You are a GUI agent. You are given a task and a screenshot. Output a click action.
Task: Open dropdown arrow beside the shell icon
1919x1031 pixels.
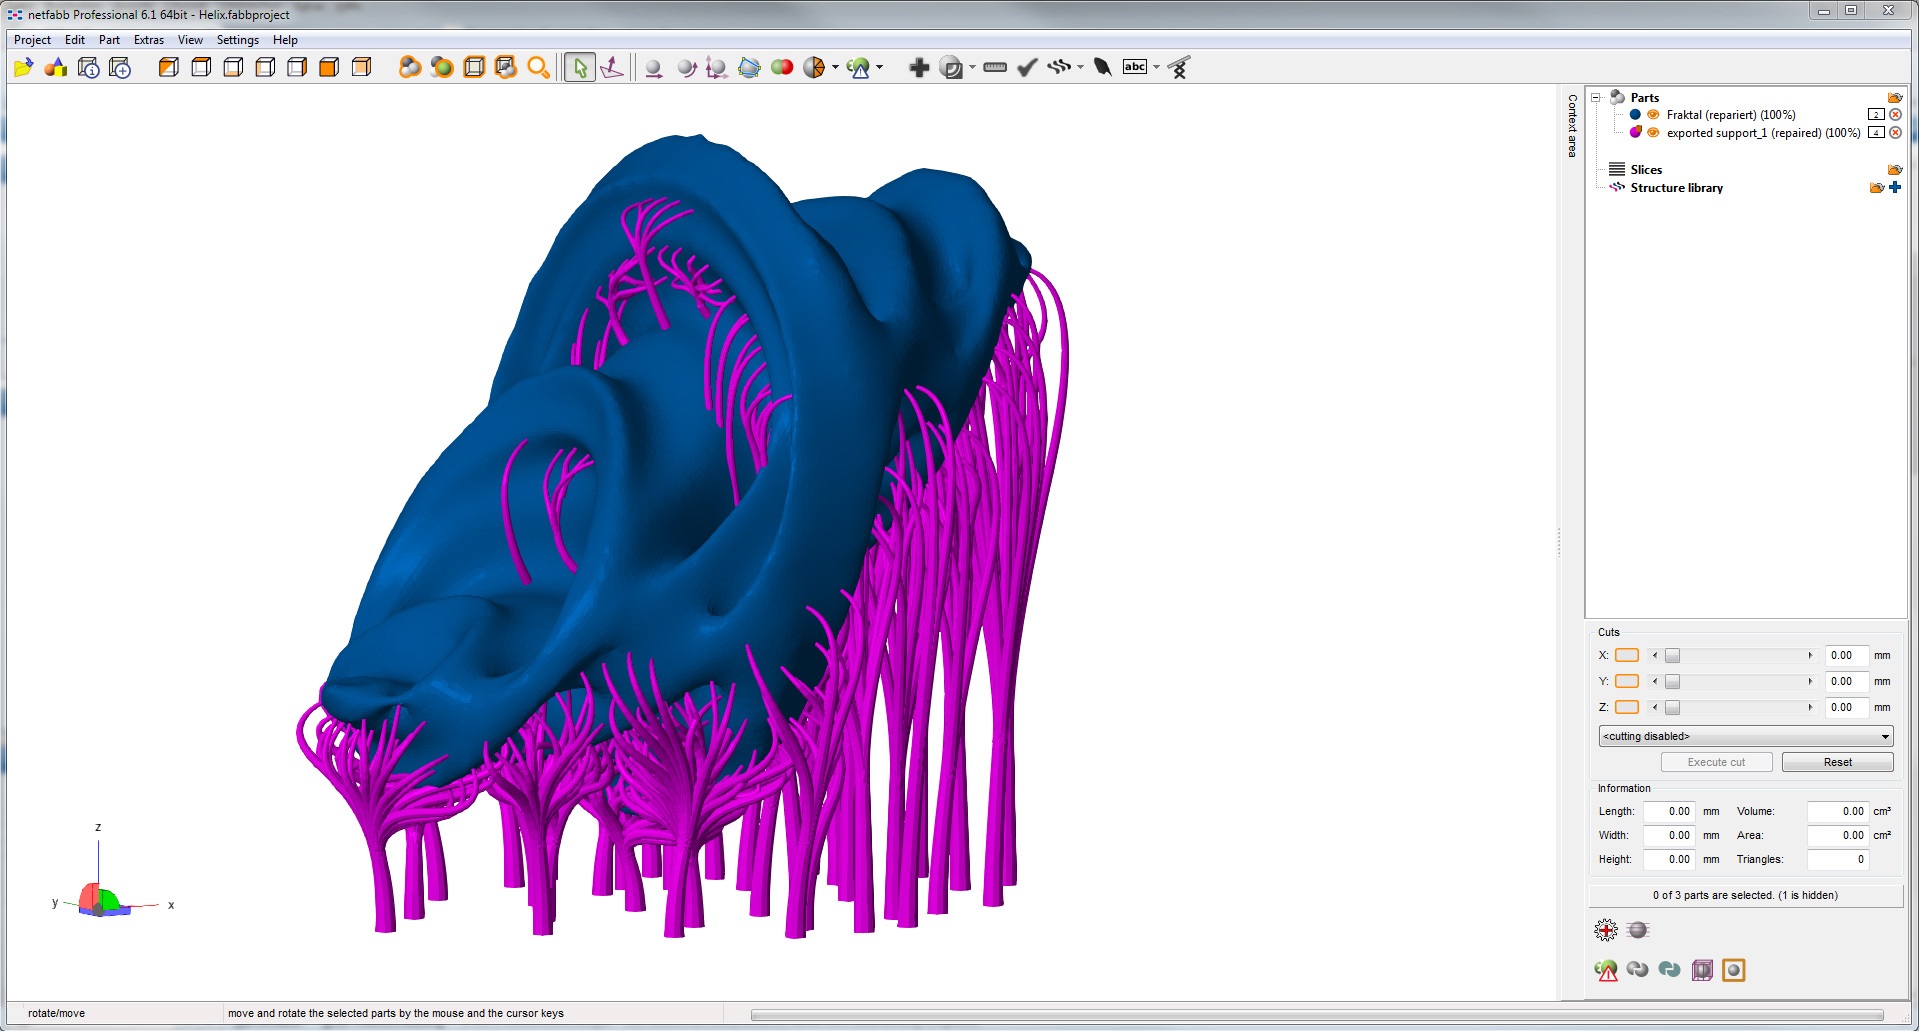[x=972, y=67]
